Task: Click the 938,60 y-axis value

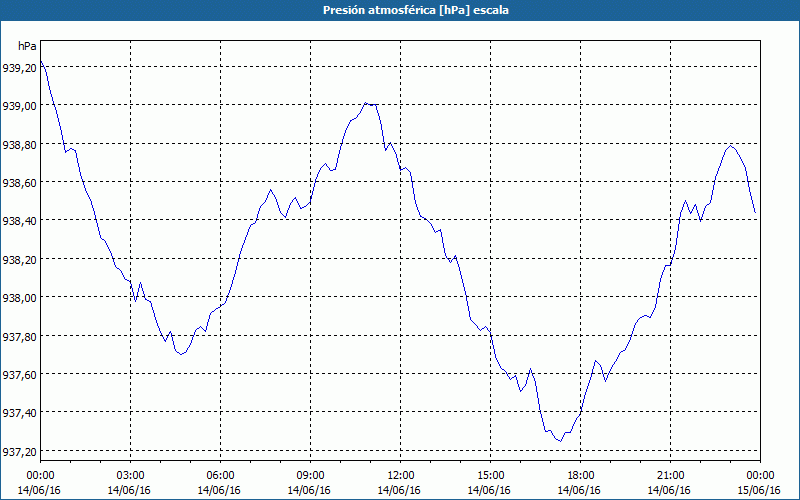Action: click(x=20, y=183)
